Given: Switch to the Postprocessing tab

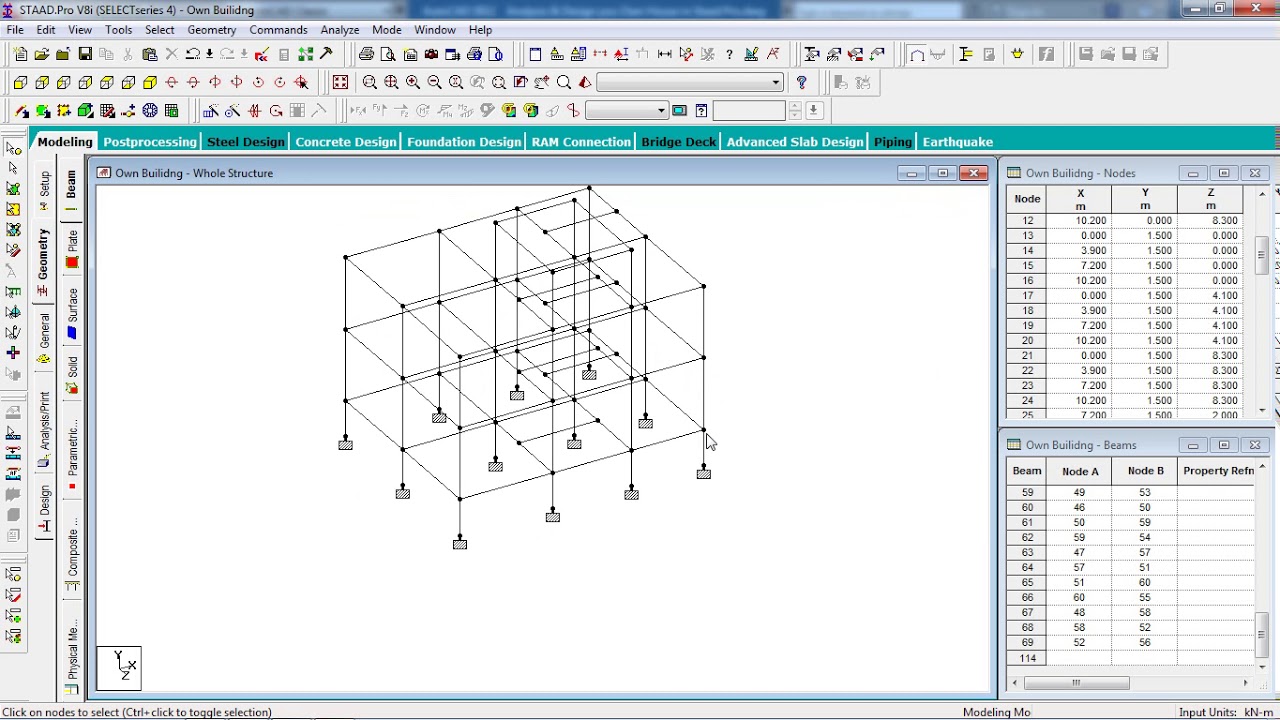Looking at the screenshot, I should point(149,142).
